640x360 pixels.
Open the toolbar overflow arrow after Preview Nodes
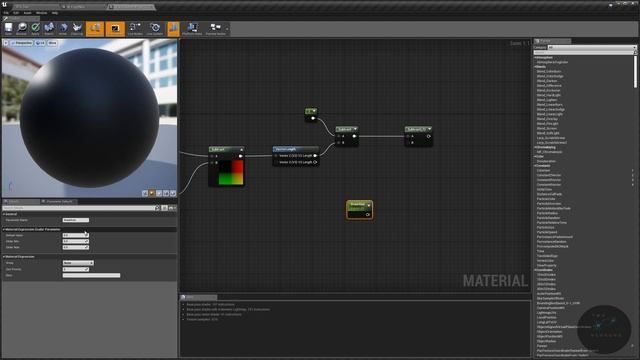tap(227, 29)
